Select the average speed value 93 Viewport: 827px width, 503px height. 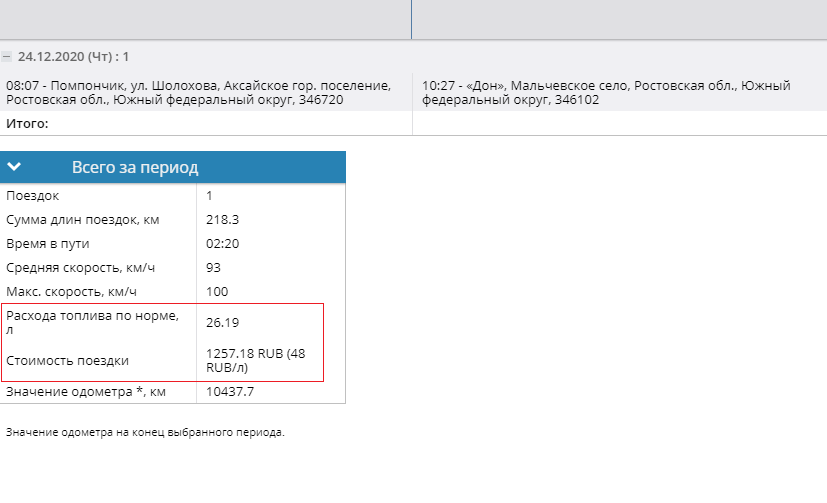pyautogui.click(x=213, y=267)
